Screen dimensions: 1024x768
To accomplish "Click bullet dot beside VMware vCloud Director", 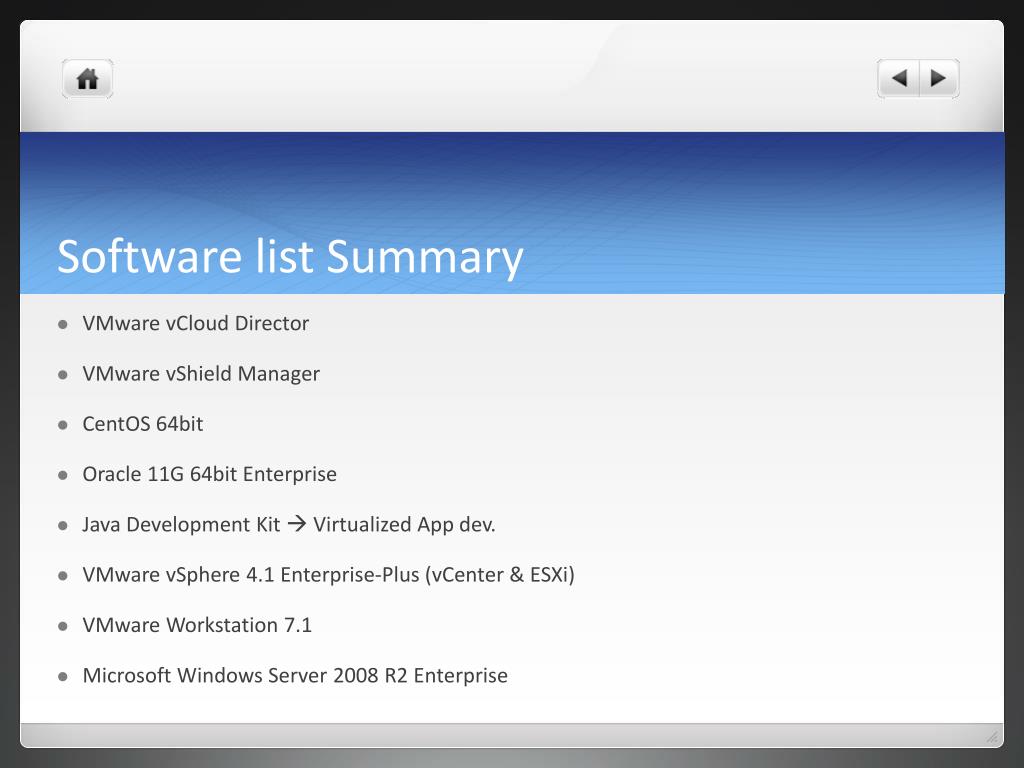I will 63,324.
